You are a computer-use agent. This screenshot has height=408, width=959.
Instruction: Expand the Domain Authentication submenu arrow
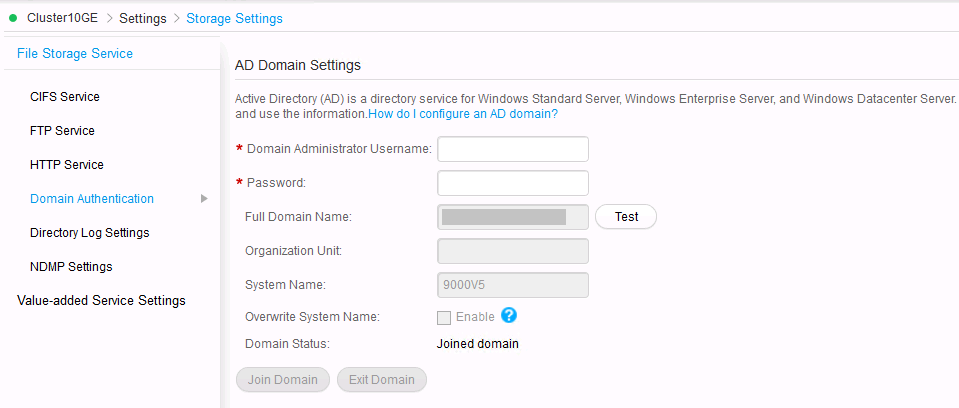[204, 199]
